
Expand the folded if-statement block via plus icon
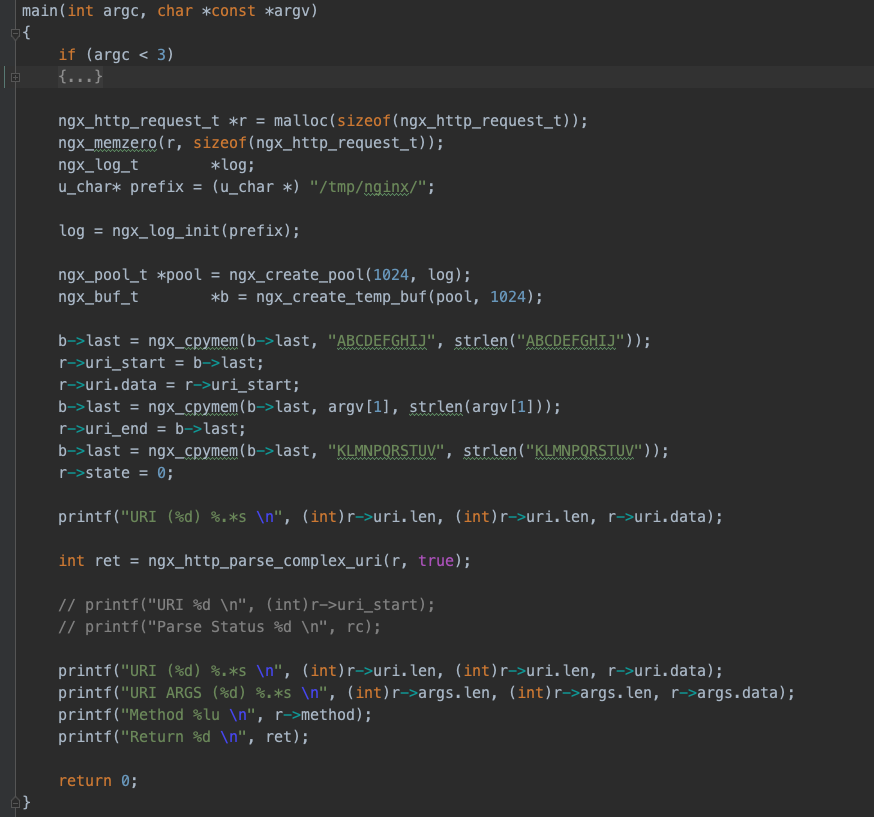[14, 76]
